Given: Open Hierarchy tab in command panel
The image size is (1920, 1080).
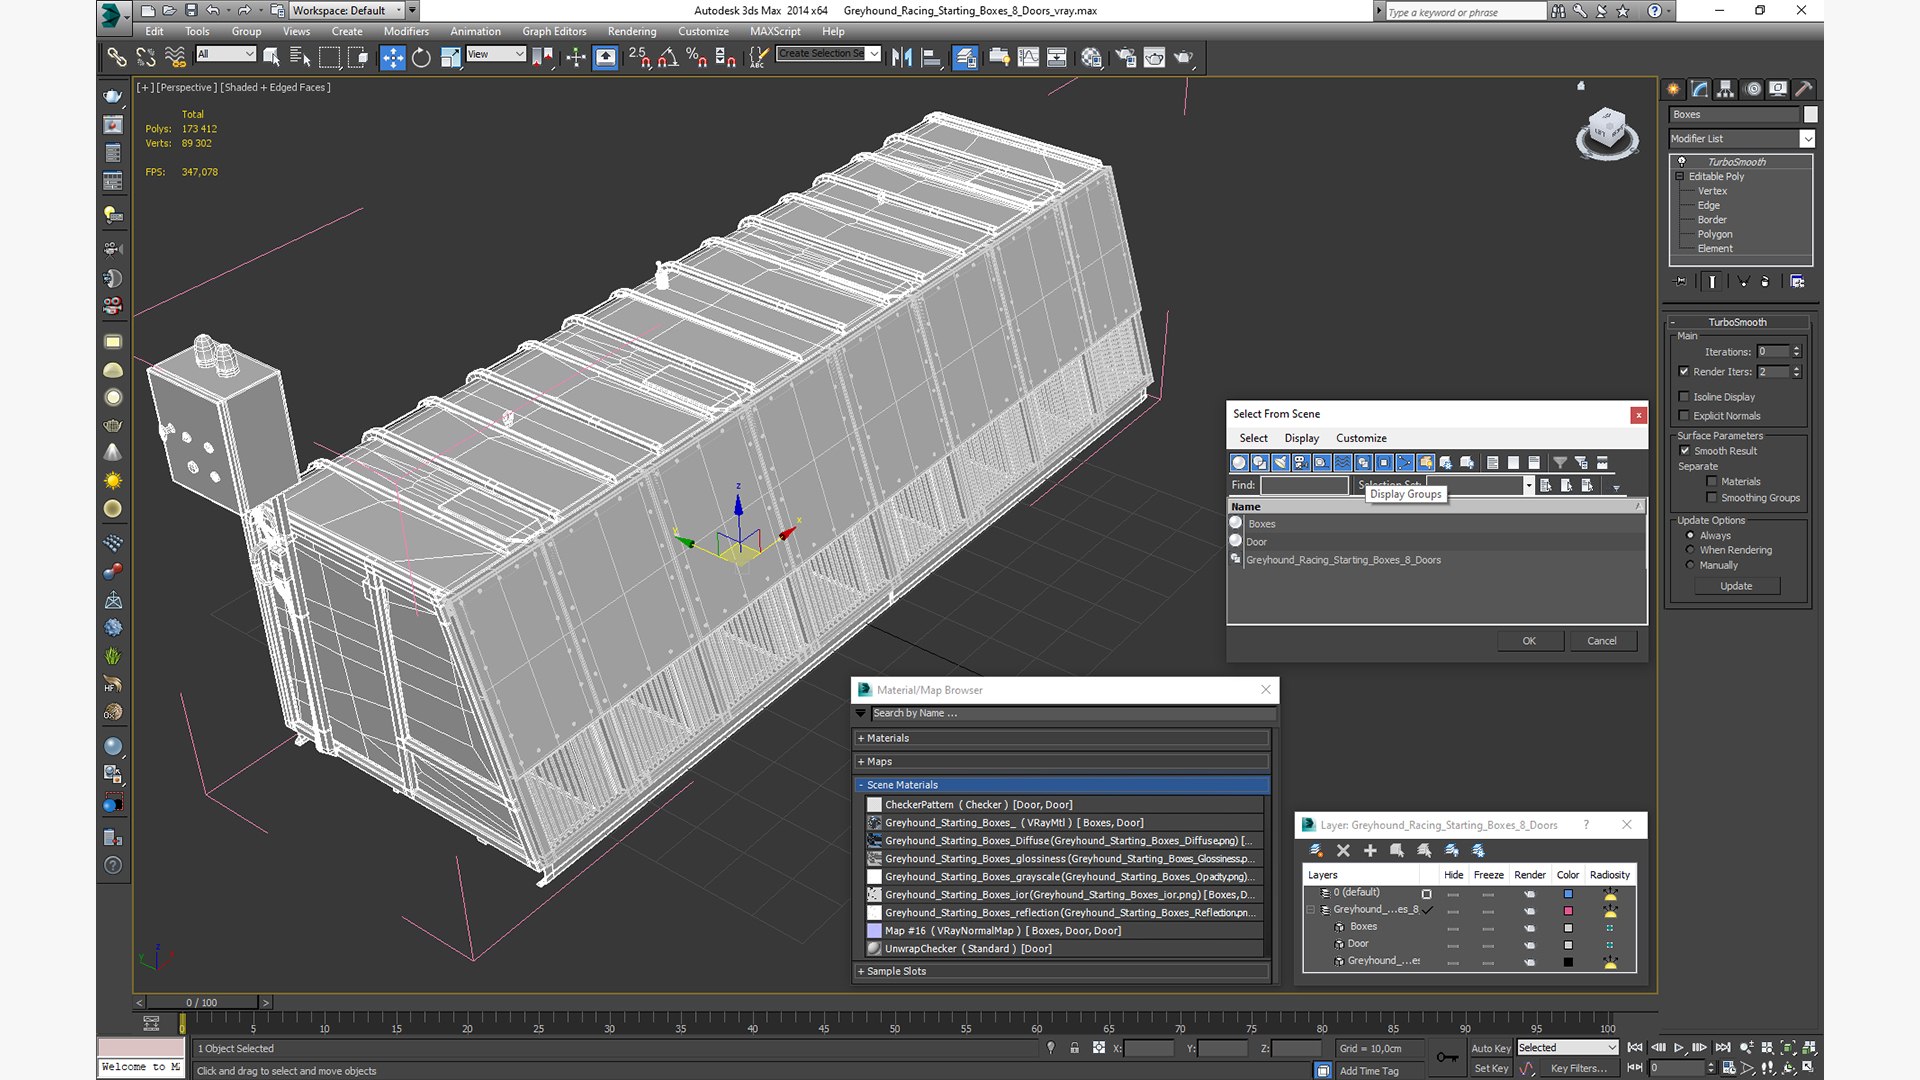Looking at the screenshot, I should [1725, 89].
